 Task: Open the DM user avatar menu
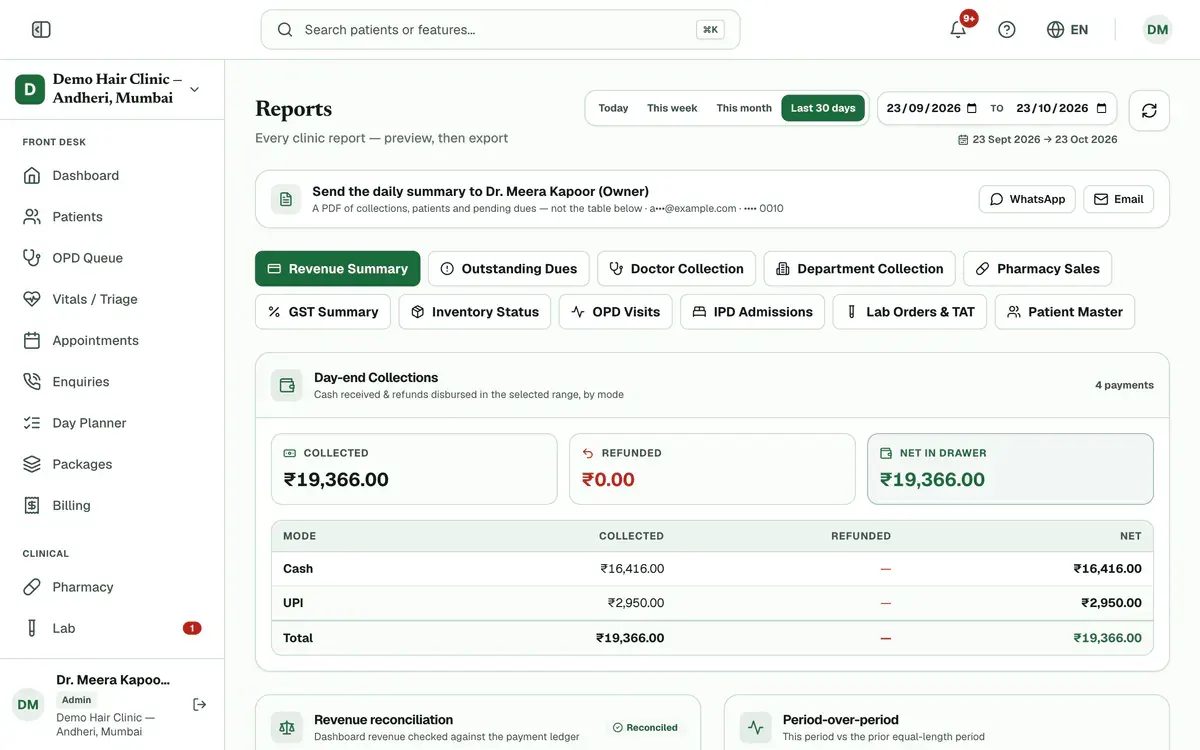(1157, 30)
